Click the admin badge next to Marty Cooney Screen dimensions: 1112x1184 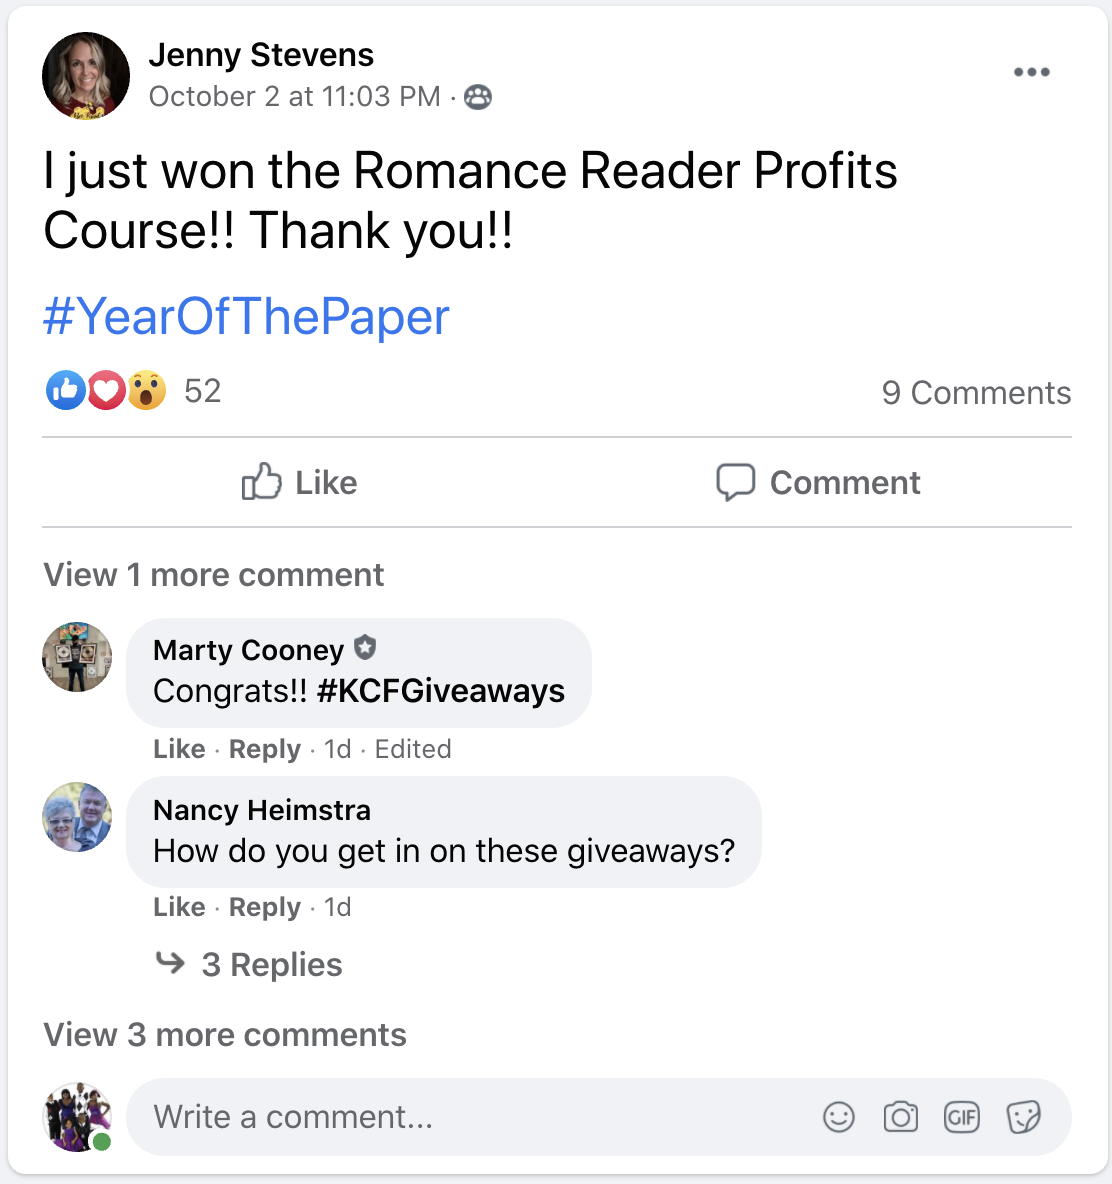coord(365,648)
